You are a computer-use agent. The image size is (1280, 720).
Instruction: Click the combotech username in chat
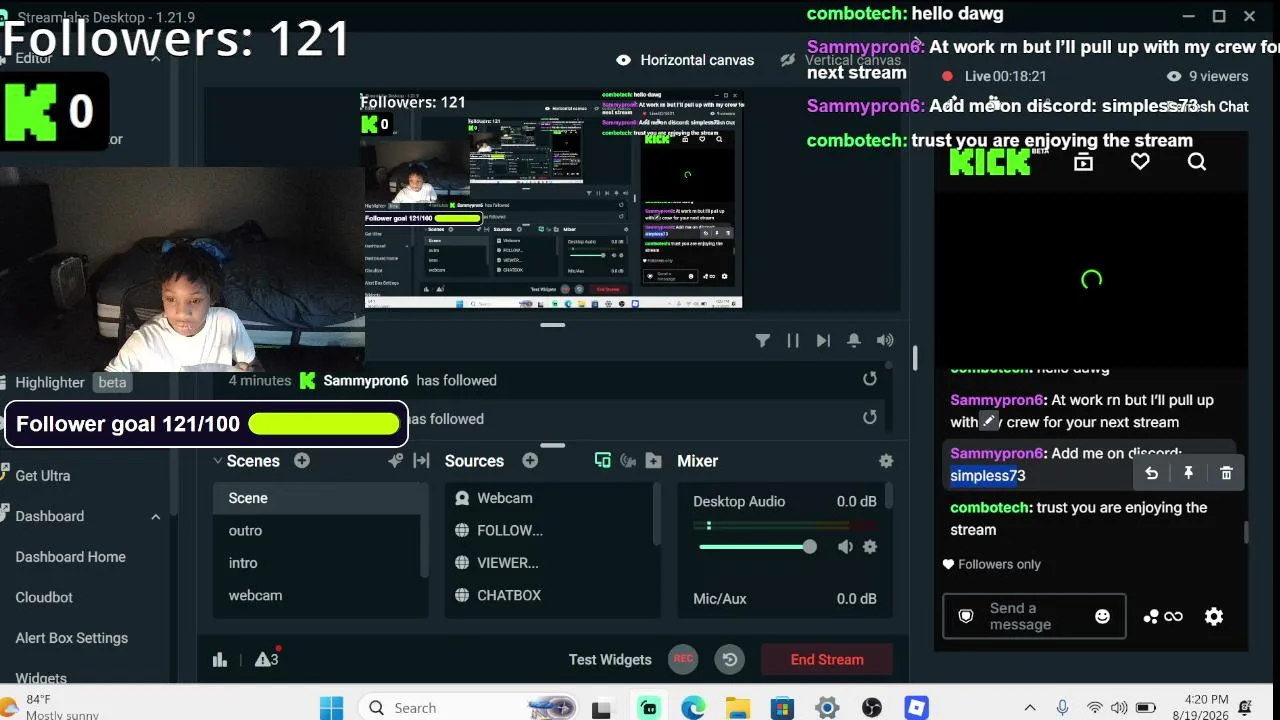point(990,508)
